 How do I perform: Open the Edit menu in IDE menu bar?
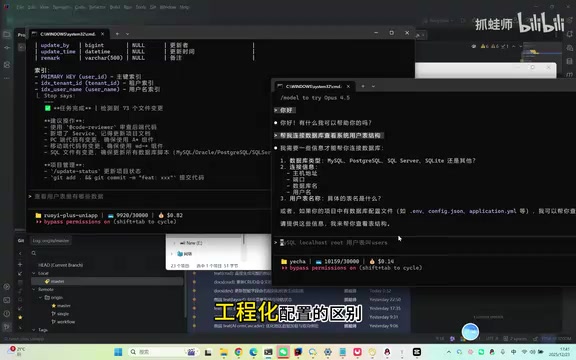pyautogui.click(x=32, y=7)
